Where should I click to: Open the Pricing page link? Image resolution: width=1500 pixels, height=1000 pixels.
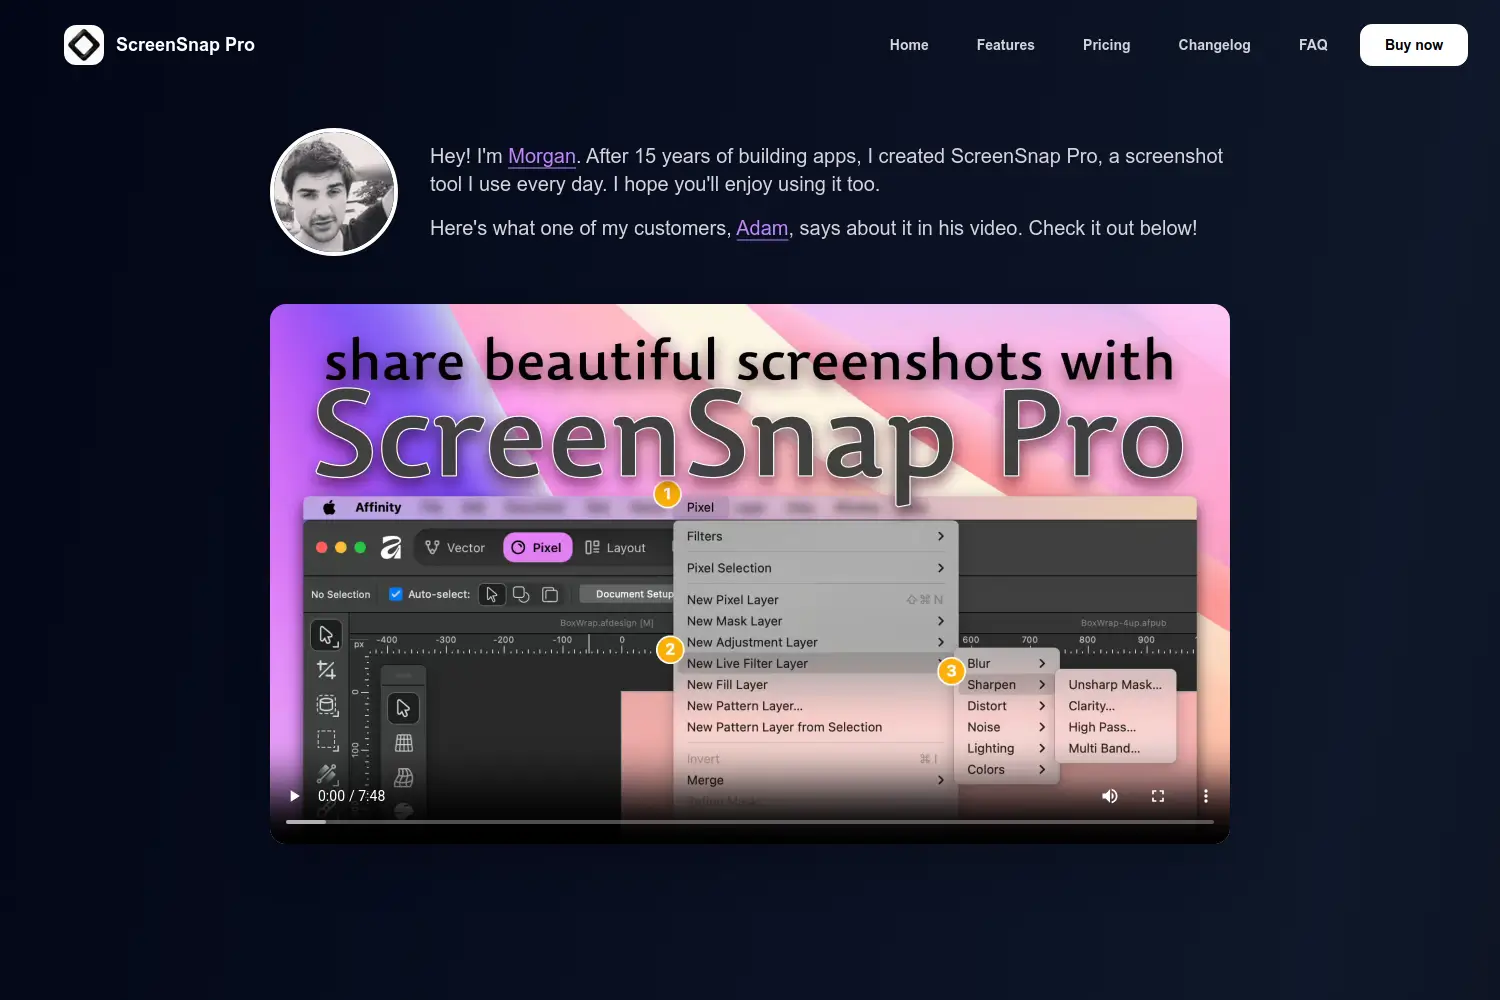point(1106,45)
